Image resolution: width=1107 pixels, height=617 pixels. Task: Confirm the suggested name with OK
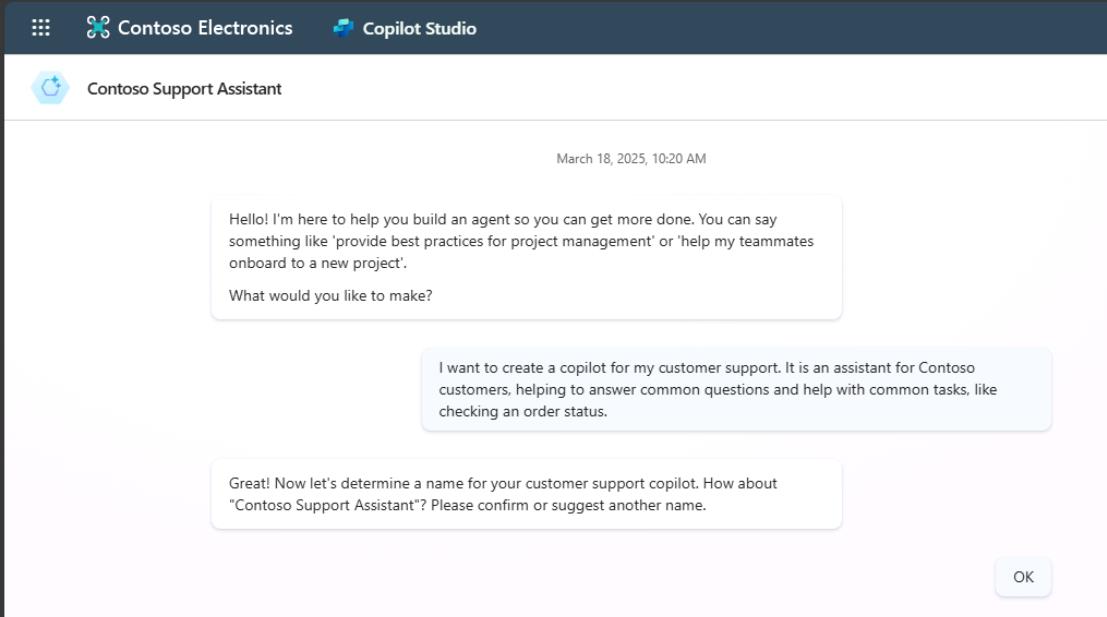(1023, 577)
